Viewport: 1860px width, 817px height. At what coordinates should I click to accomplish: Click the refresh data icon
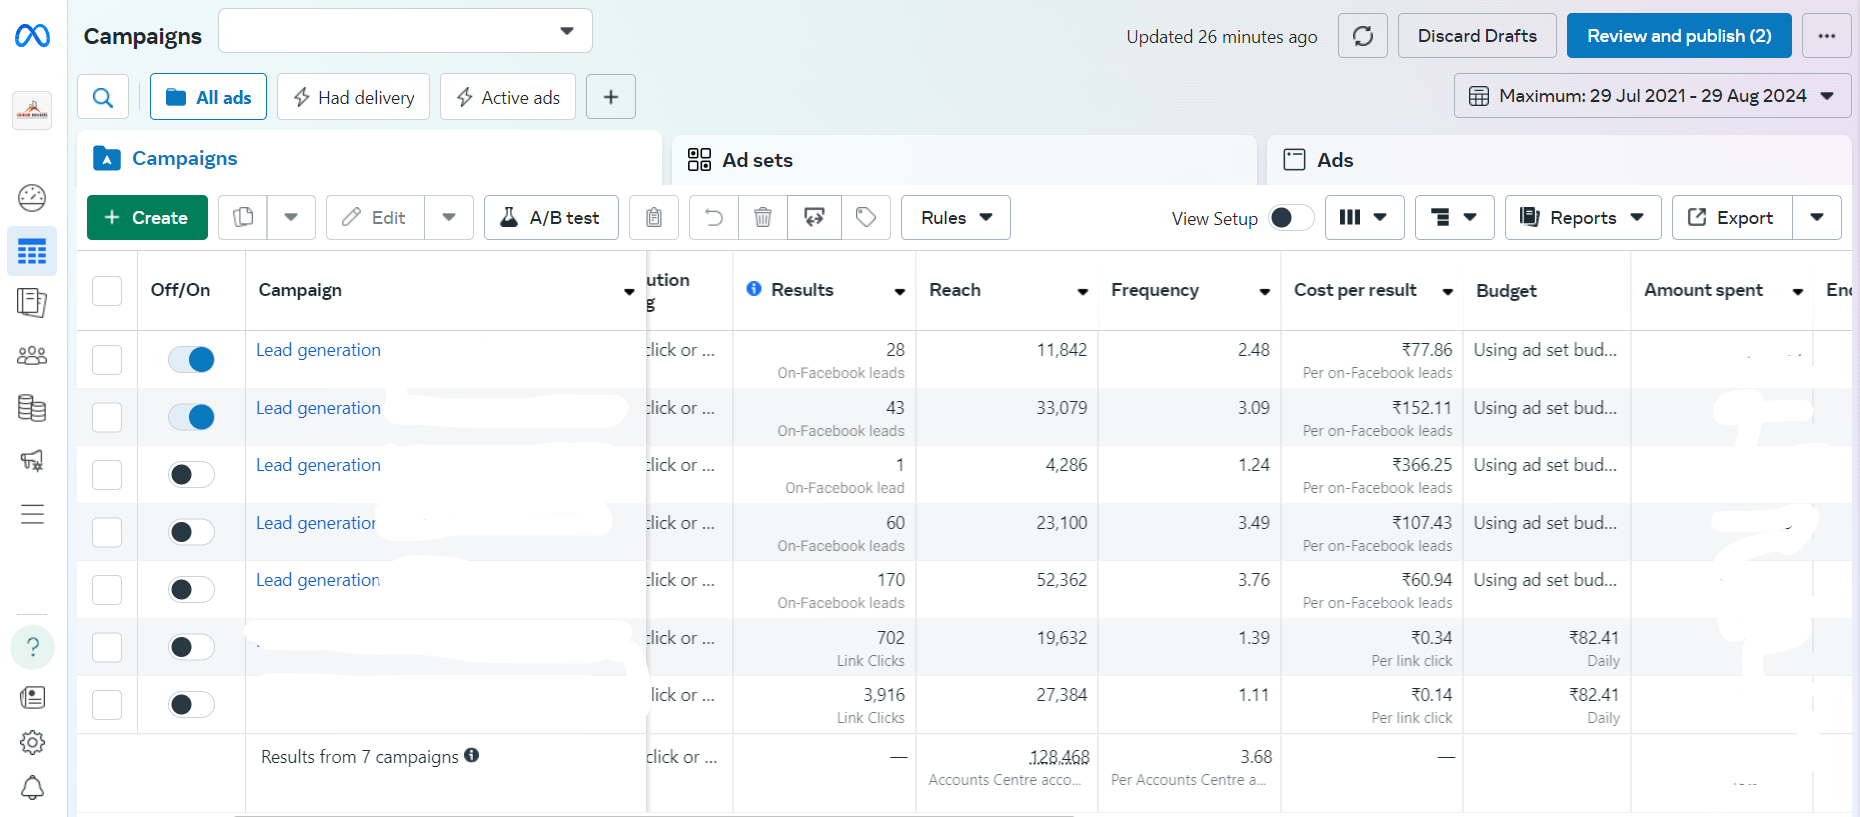pos(1362,36)
